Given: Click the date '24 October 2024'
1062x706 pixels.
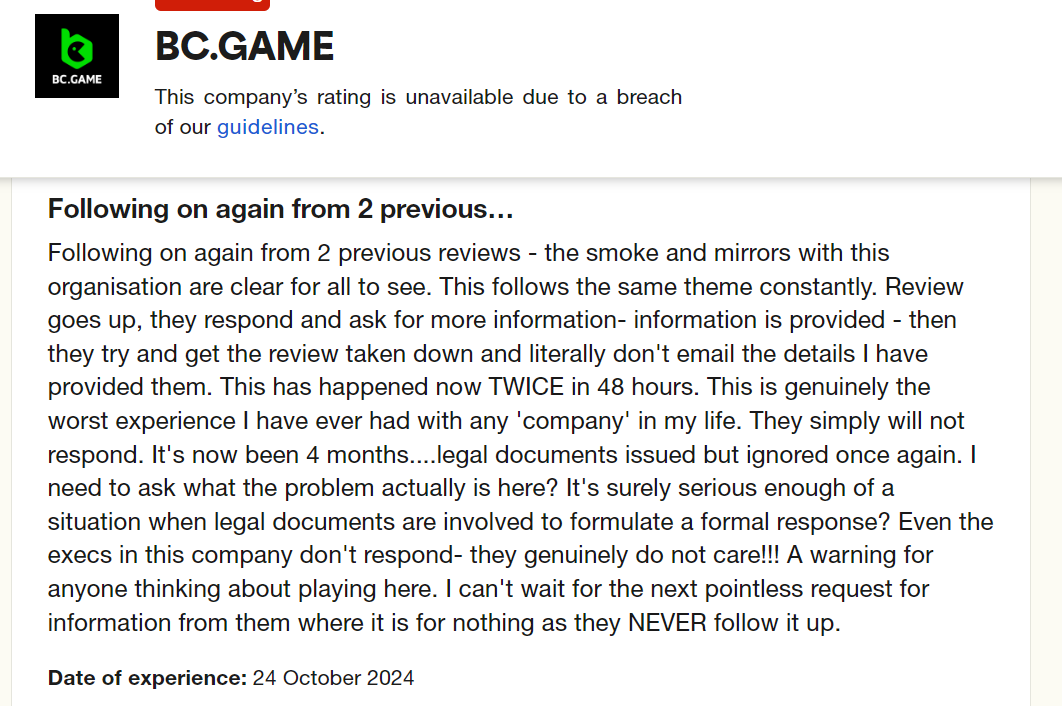Looking at the screenshot, I should (333, 678).
